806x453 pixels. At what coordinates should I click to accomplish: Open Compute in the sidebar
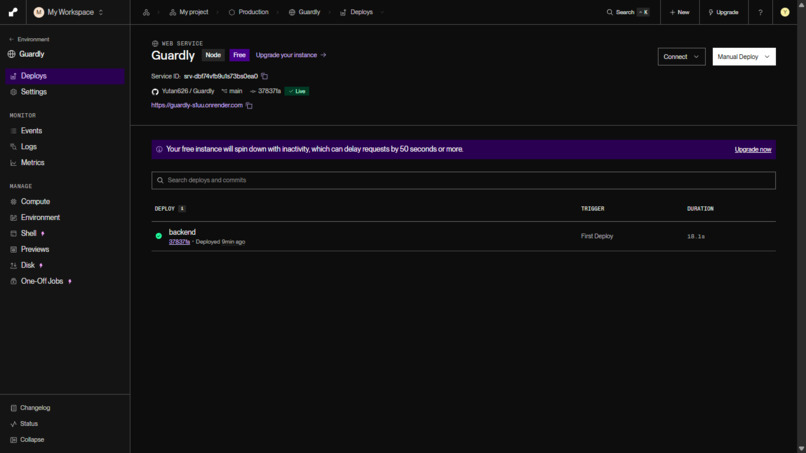pos(65,202)
